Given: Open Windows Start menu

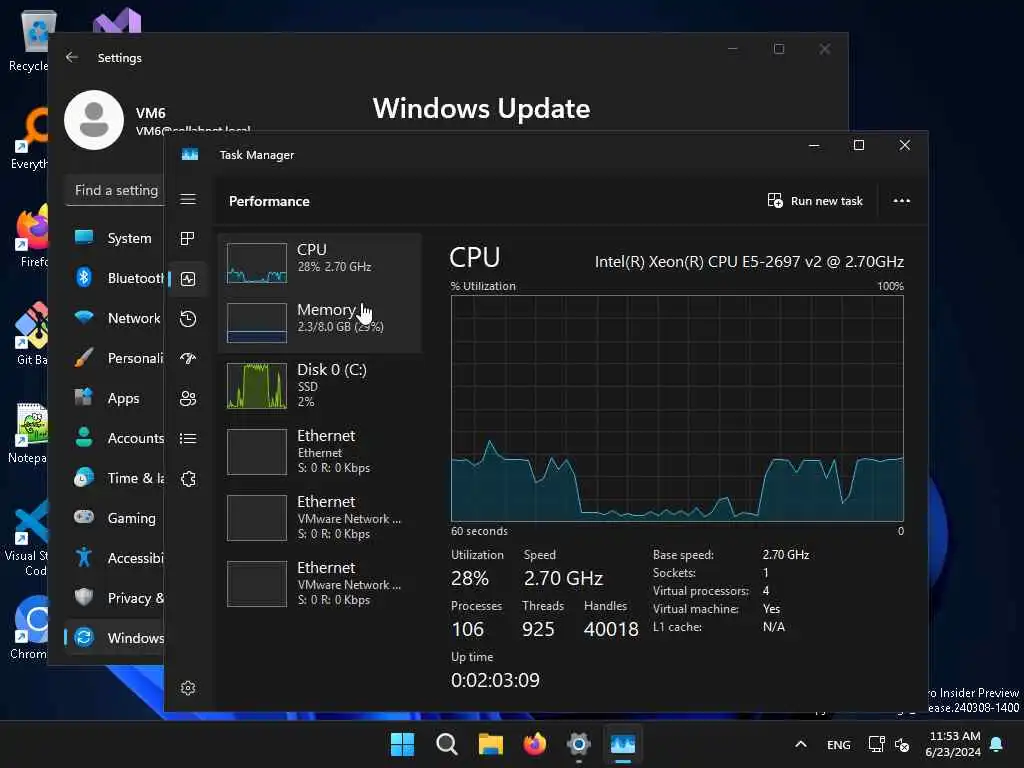Looking at the screenshot, I should 402,744.
